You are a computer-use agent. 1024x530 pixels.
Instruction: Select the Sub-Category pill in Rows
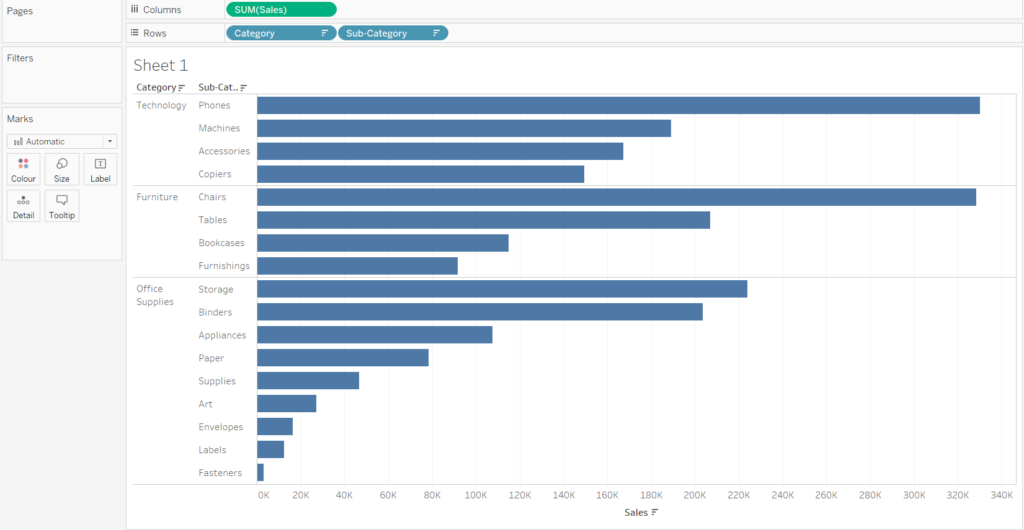point(393,33)
